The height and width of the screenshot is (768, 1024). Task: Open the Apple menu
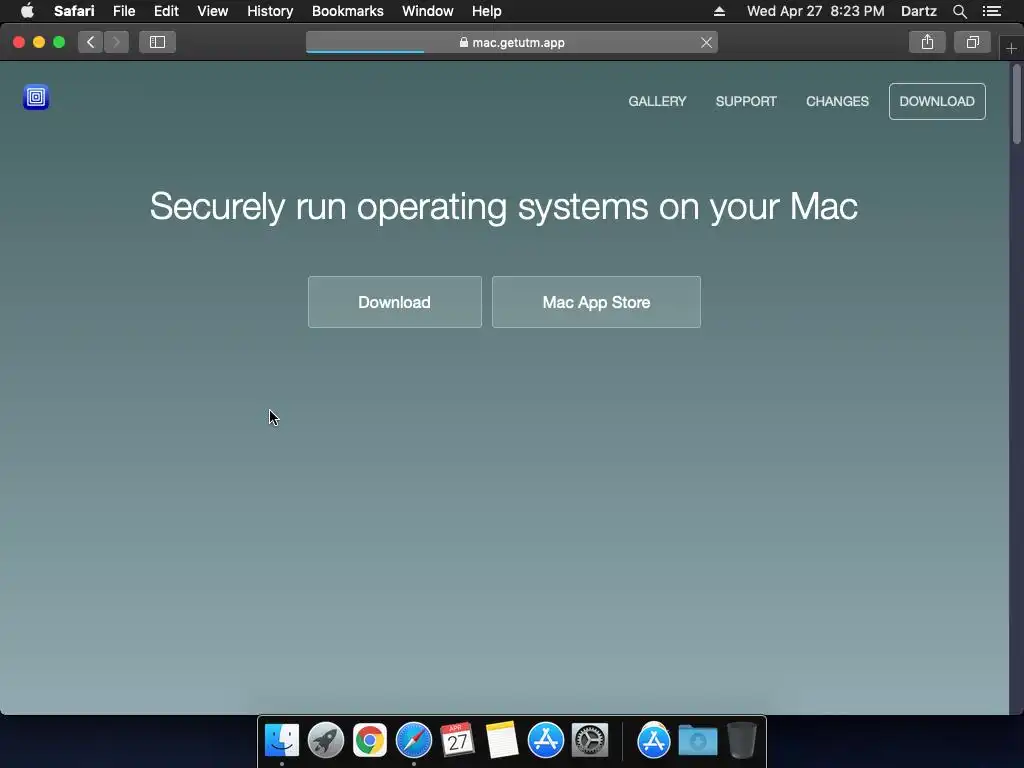tap(27, 11)
